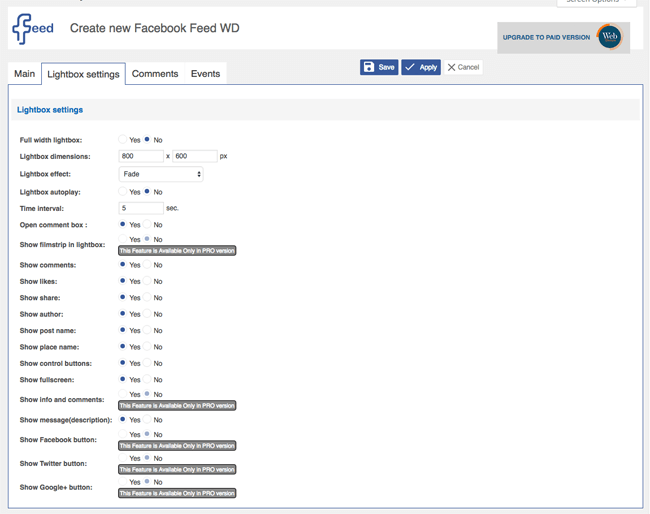
Task: Click the Facebook Feed WD logo icon
Action: coord(32,29)
